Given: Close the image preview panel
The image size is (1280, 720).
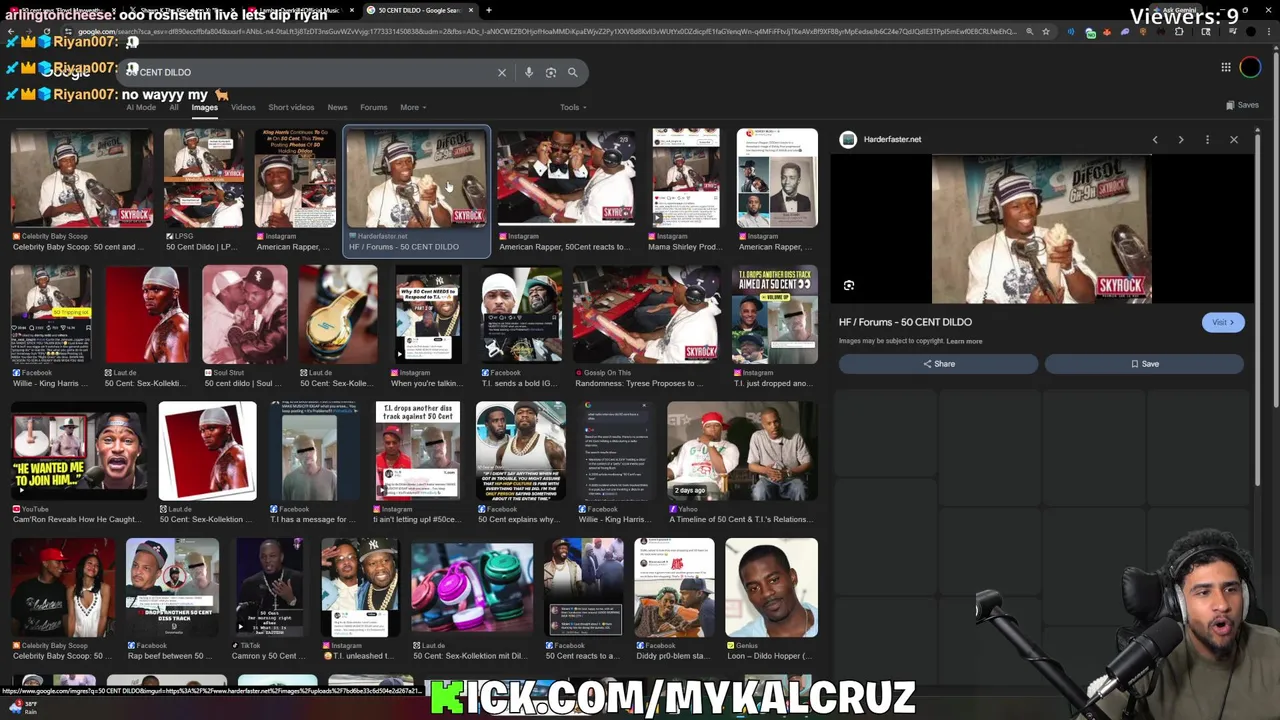Looking at the screenshot, I should click(1234, 140).
